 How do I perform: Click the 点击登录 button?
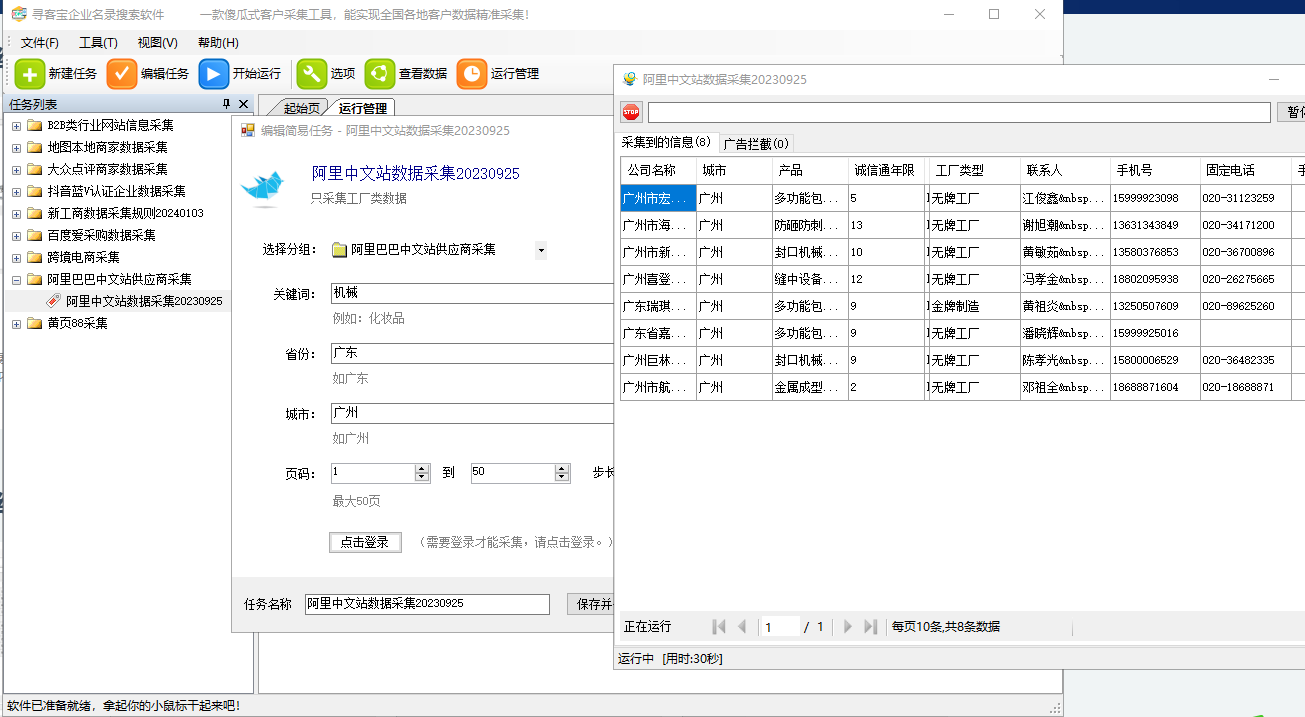pyautogui.click(x=365, y=542)
